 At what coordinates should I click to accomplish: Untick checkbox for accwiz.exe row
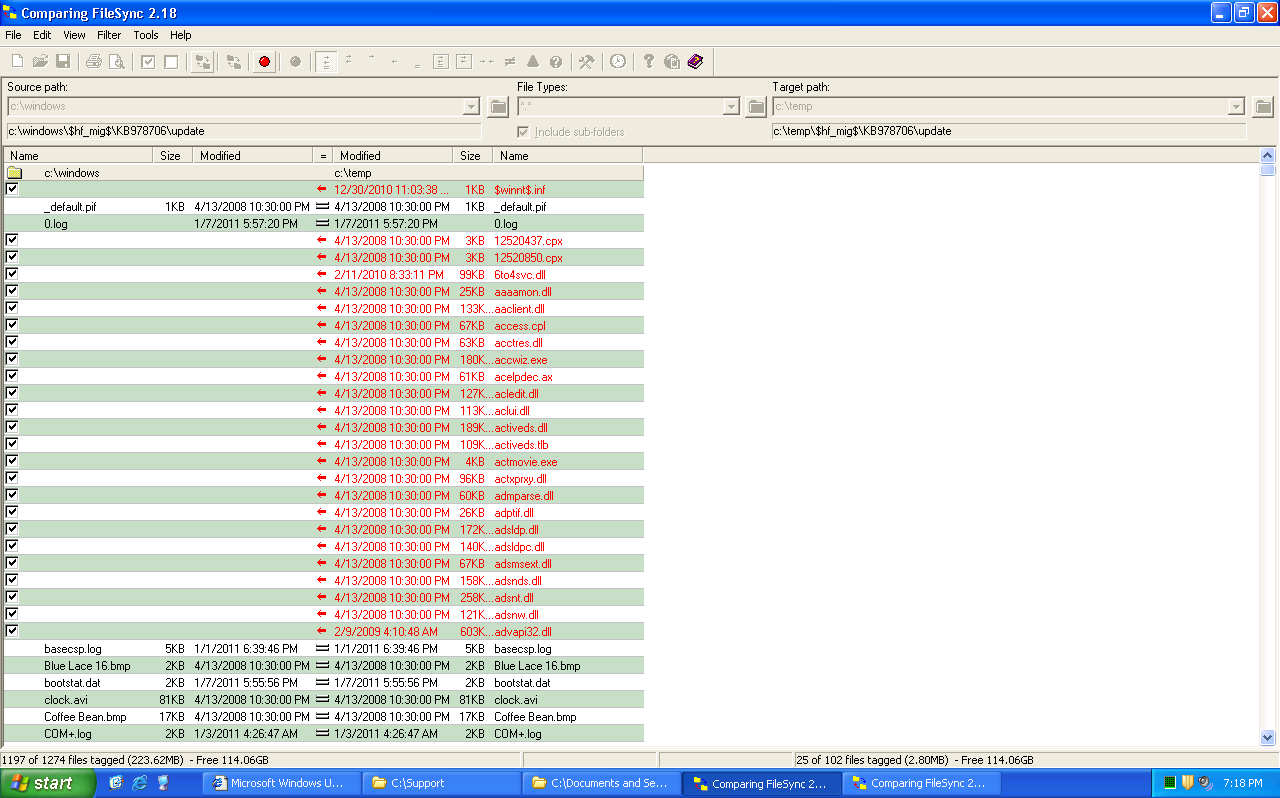(12, 359)
